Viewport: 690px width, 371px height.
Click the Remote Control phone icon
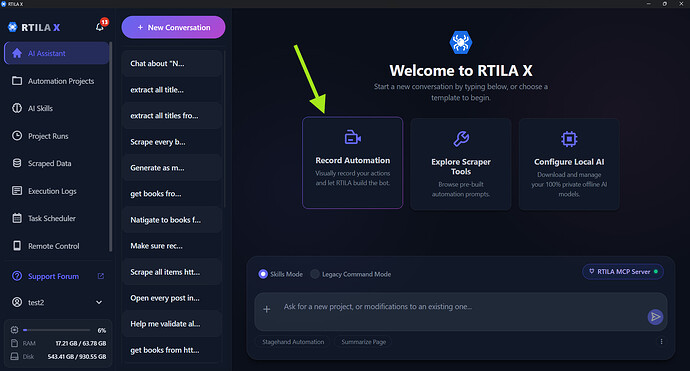[17, 246]
